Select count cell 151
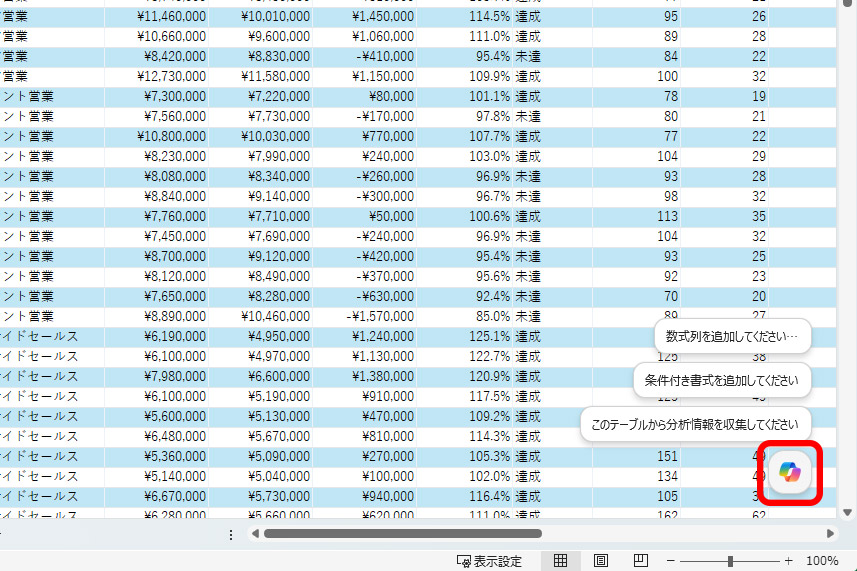This screenshot has height=571, width=857. (637, 456)
